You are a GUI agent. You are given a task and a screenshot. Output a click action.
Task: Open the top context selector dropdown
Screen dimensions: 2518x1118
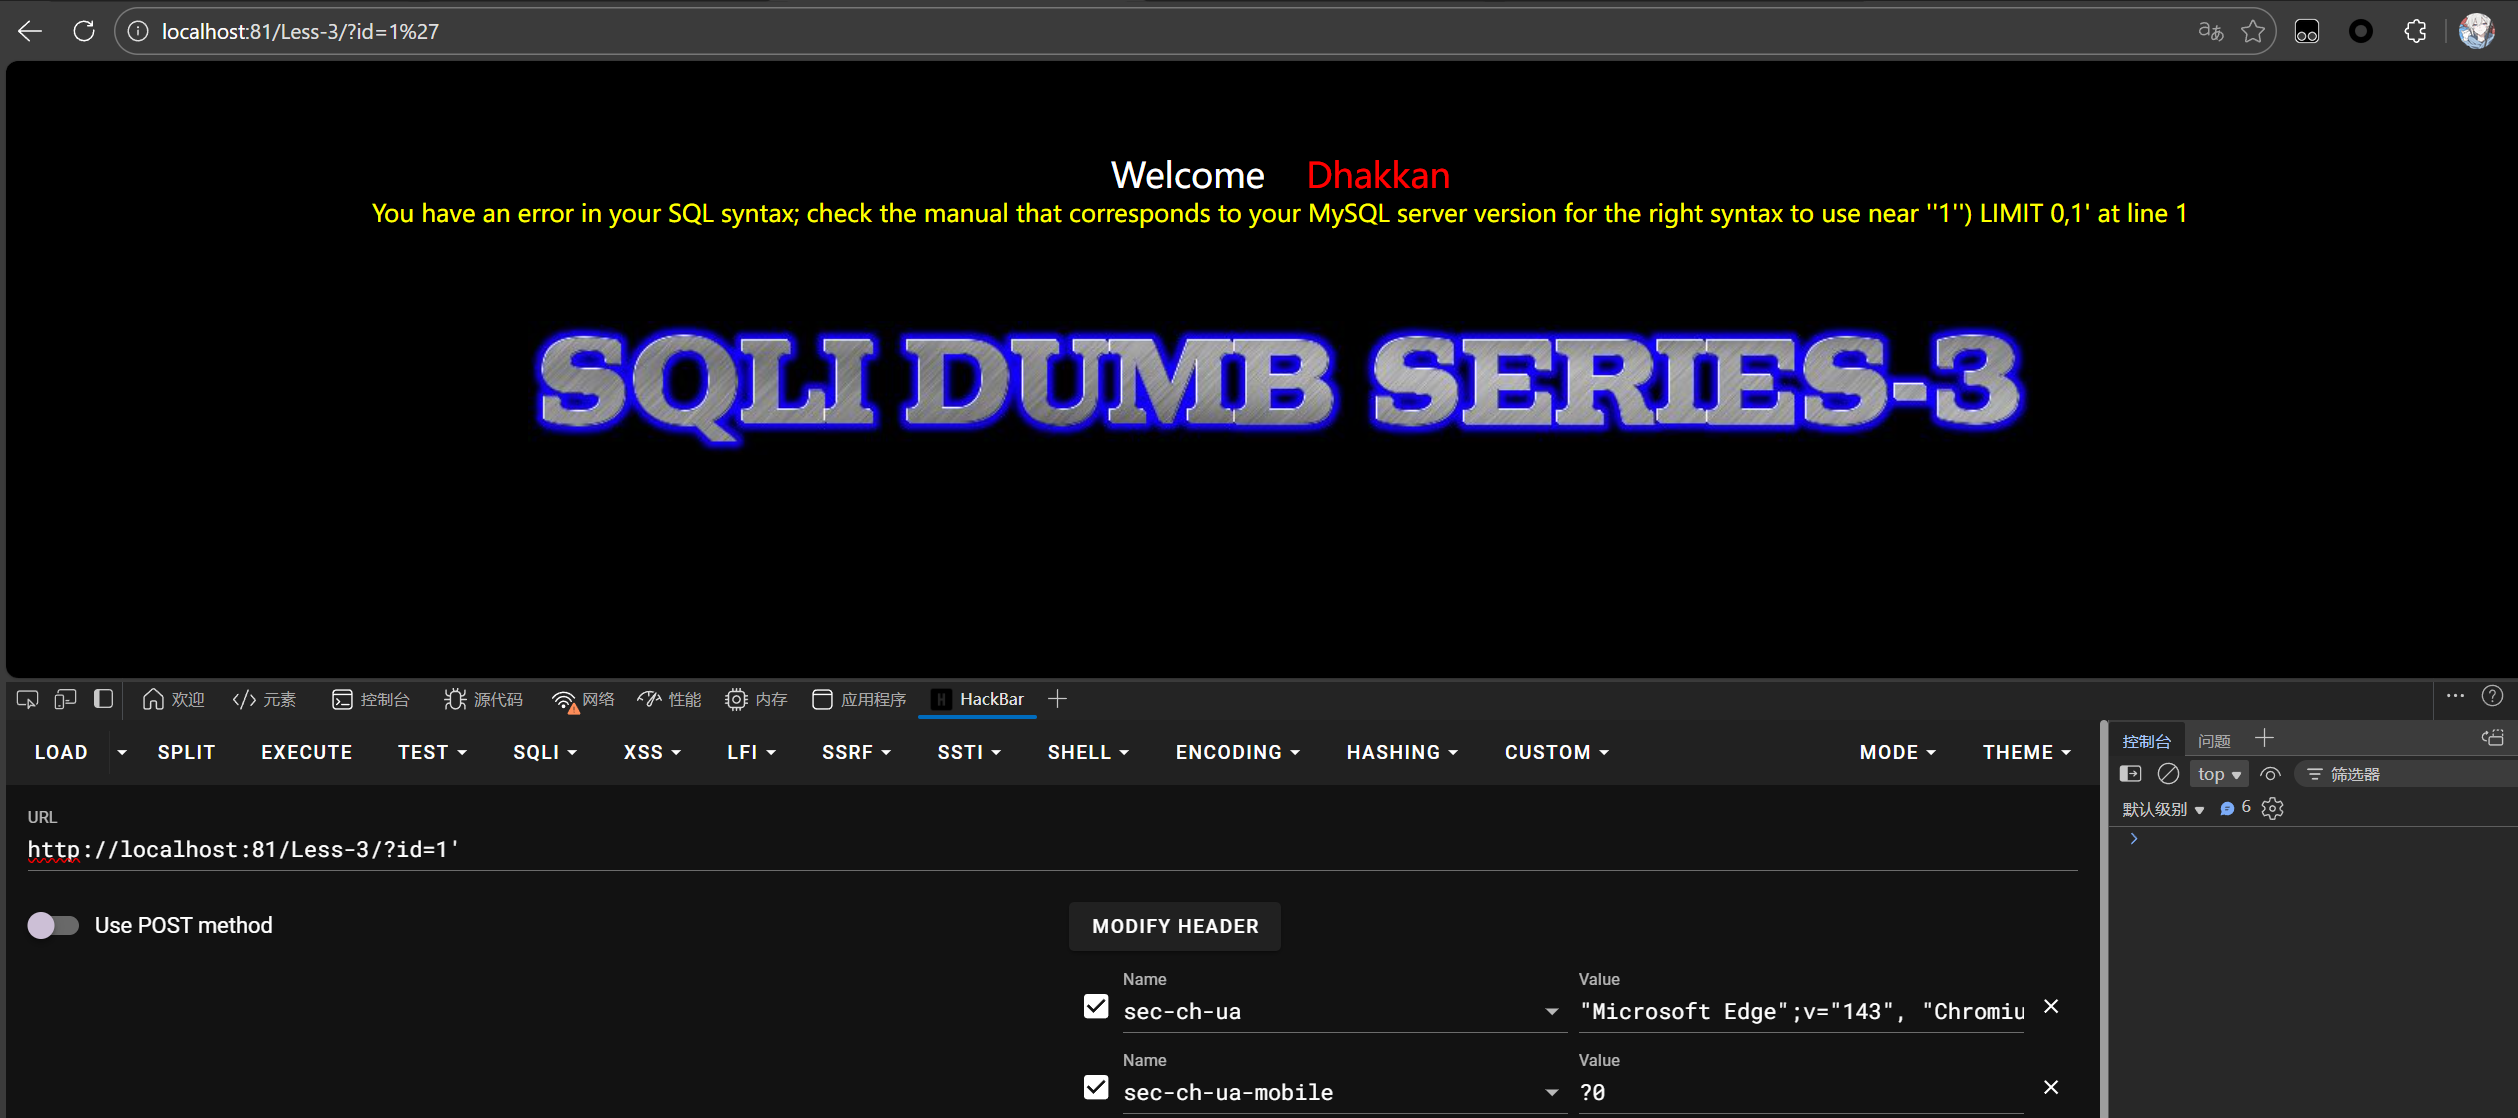[x=2218, y=774]
